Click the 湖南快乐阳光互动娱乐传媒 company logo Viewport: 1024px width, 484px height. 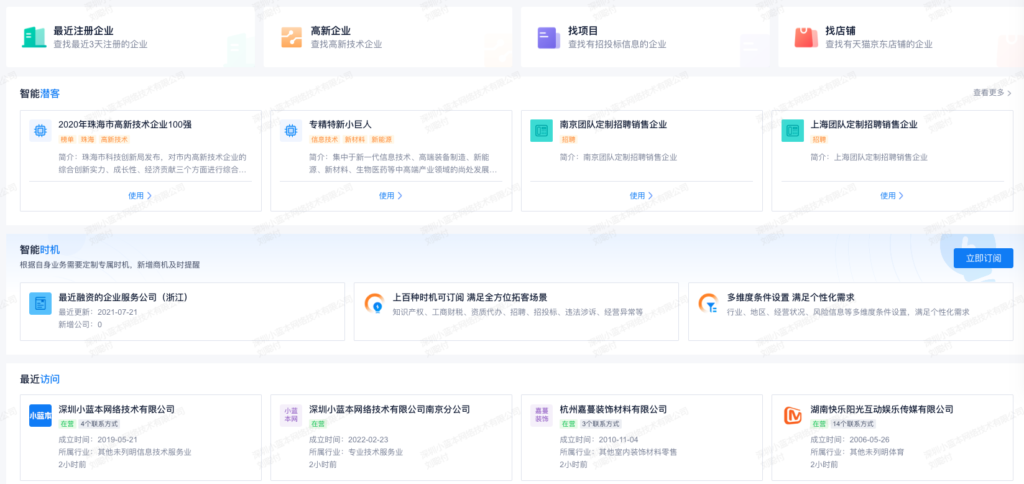tap(793, 416)
